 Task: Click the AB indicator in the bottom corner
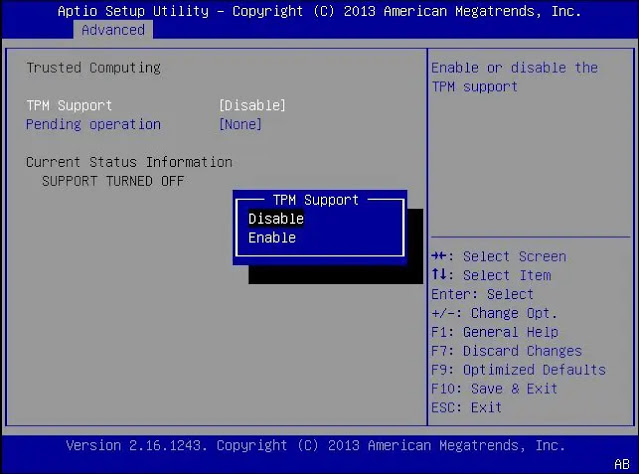click(621, 464)
